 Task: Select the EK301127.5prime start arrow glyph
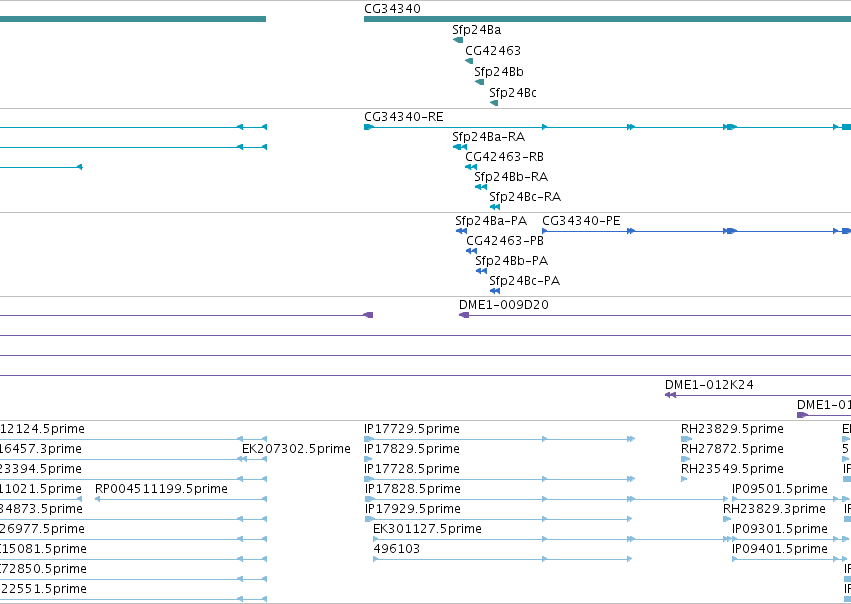coord(376,539)
